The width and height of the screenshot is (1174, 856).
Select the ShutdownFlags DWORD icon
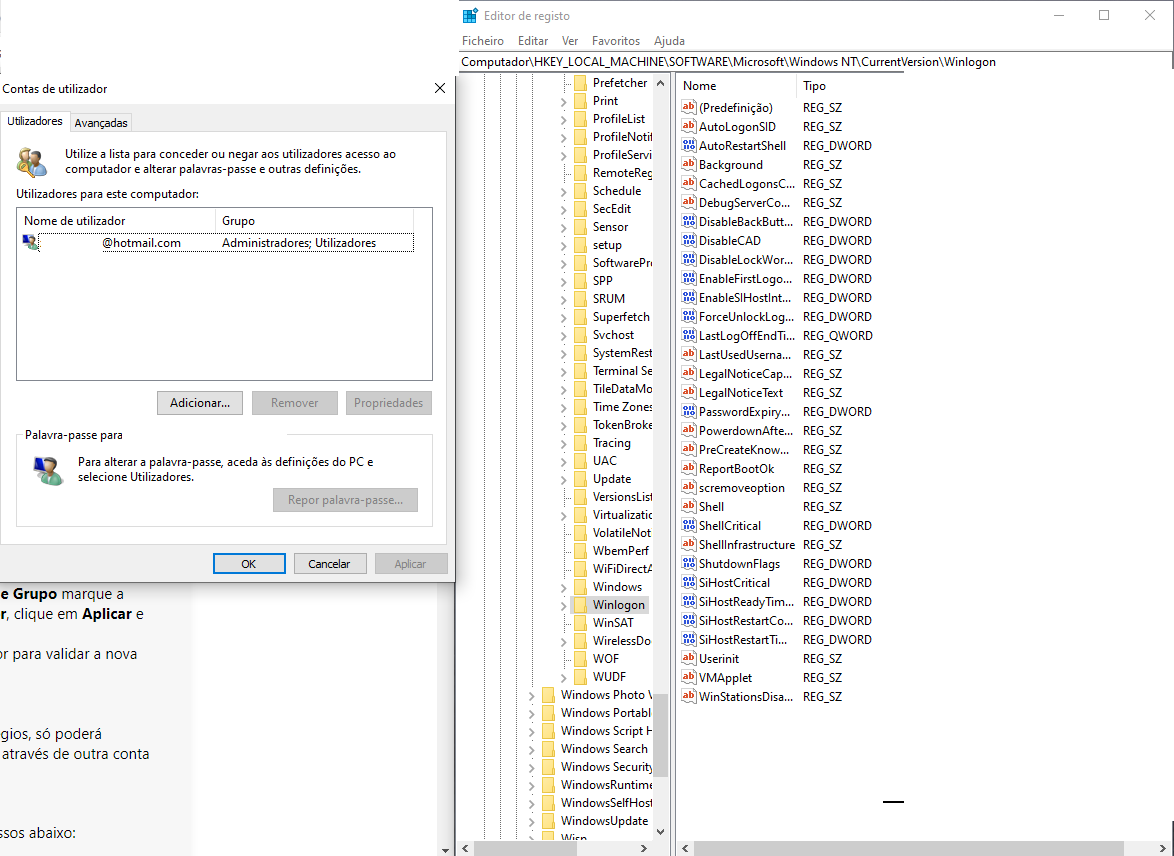pyautogui.click(x=689, y=563)
